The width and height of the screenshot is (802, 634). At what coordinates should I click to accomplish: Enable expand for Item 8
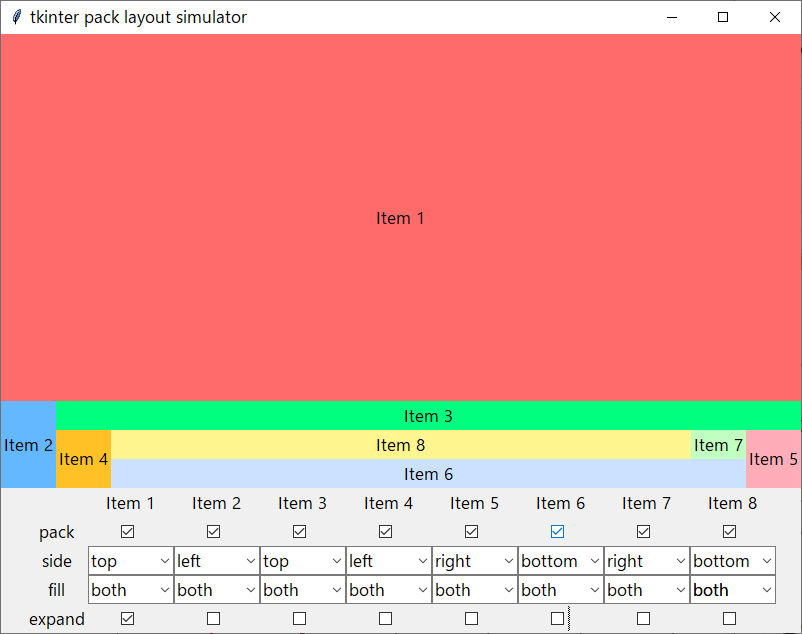tap(729, 619)
